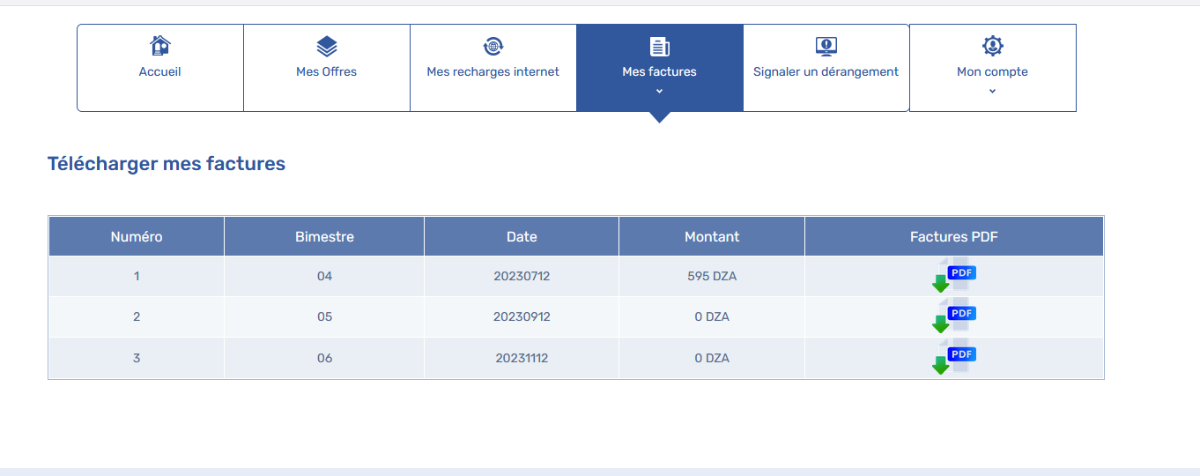Click the Numéro column header

pos(136,237)
